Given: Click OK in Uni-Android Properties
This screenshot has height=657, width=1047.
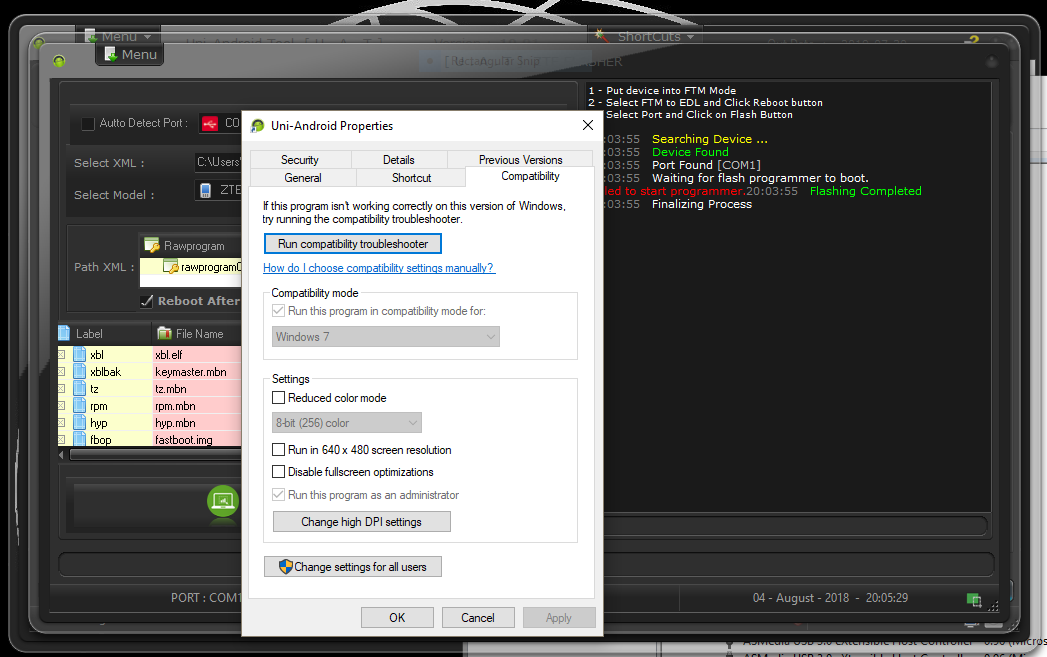Looking at the screenshot, I should 397,618.
